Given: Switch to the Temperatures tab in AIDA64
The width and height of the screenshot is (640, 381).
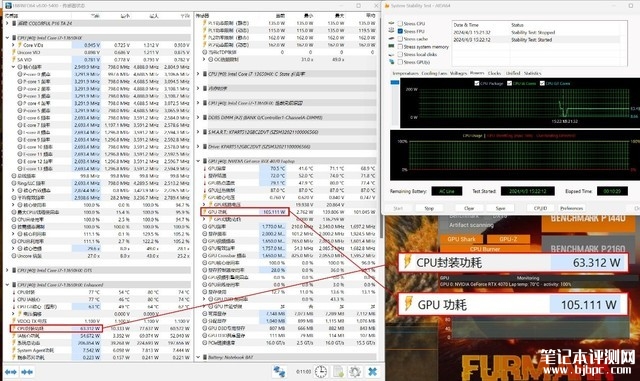Looking at the screenshot, I should tap(405, 74).
